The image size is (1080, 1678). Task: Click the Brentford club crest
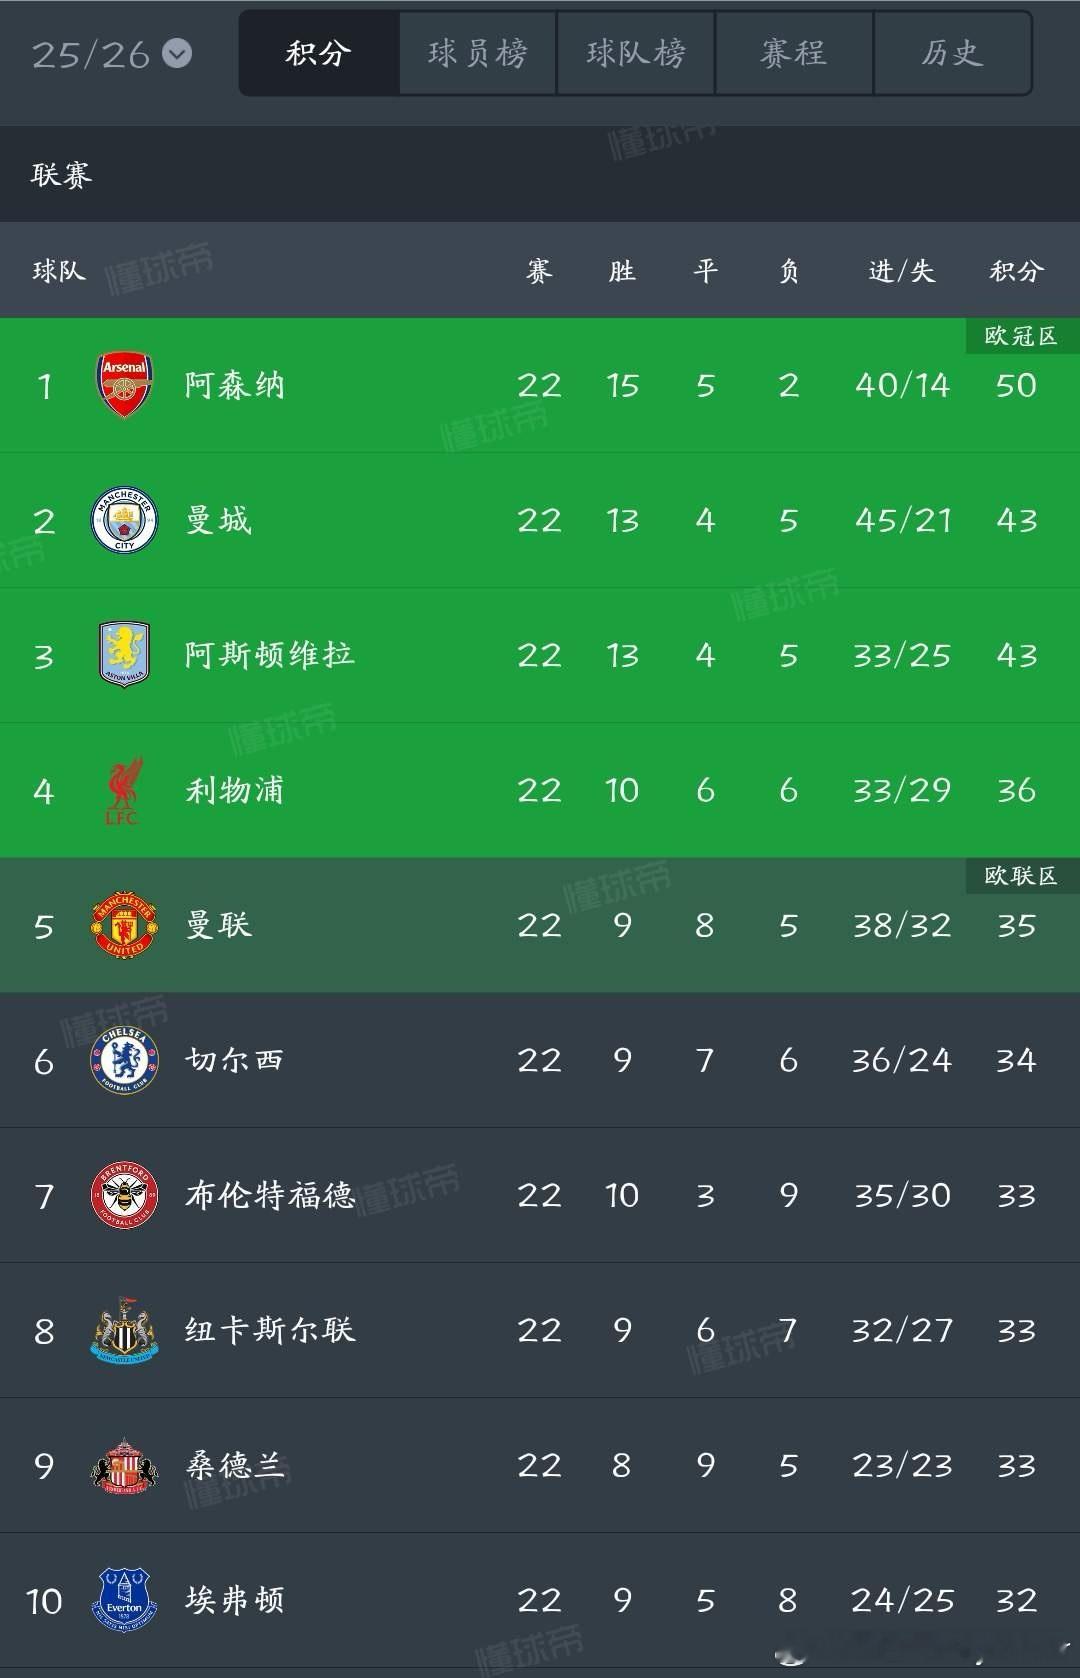point(124,1195)
